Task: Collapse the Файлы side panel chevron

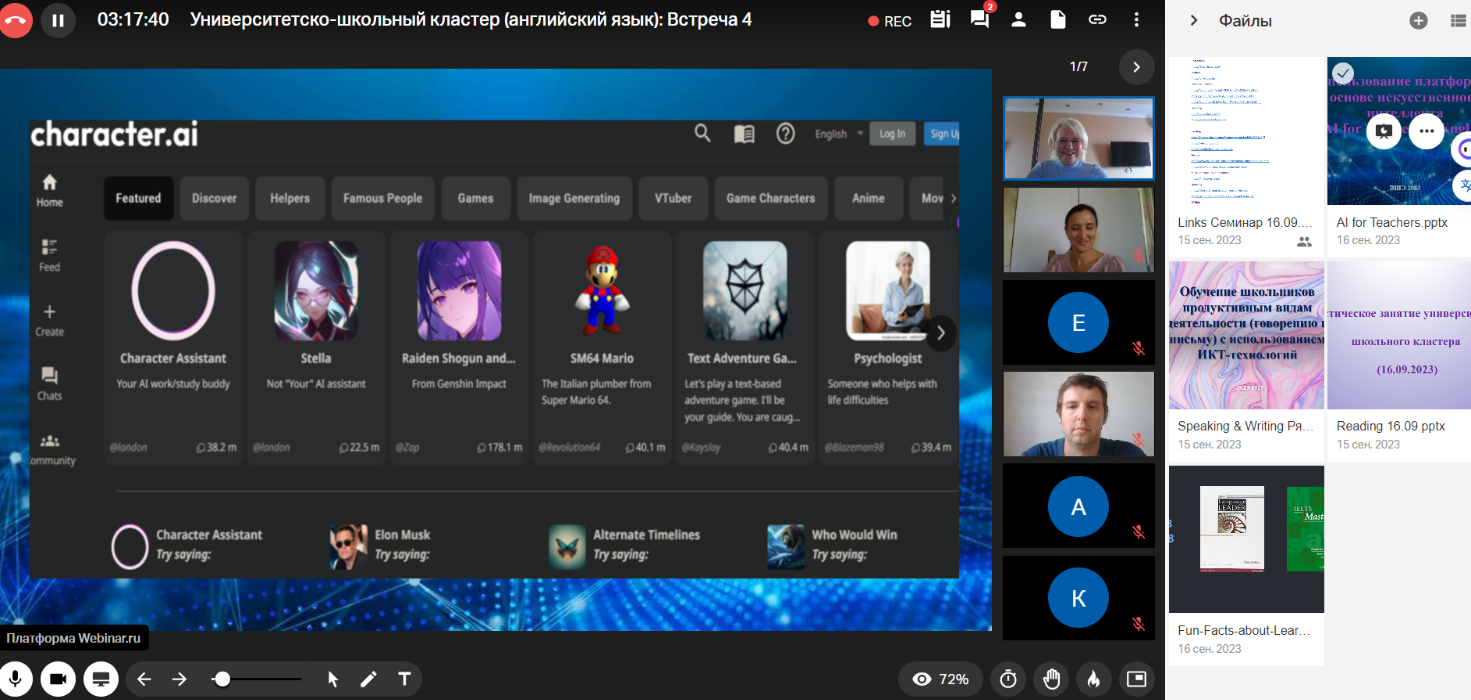Action: 1193,20
